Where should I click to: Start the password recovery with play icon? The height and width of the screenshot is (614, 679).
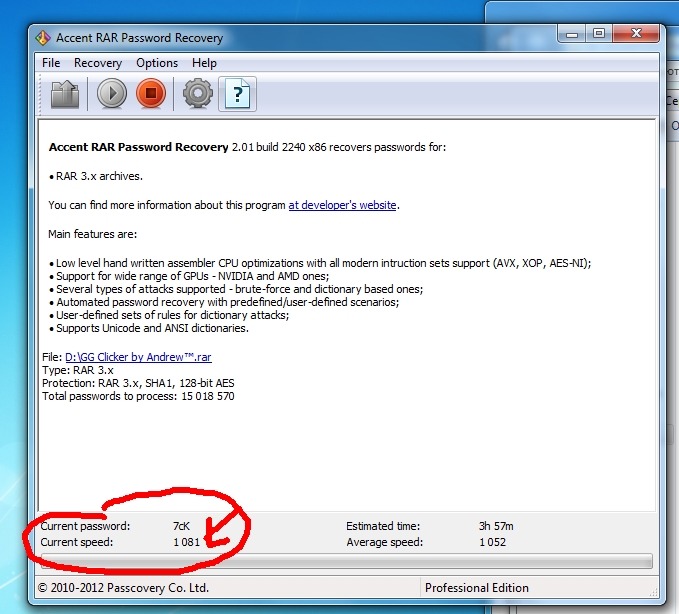tap(112, 94)
